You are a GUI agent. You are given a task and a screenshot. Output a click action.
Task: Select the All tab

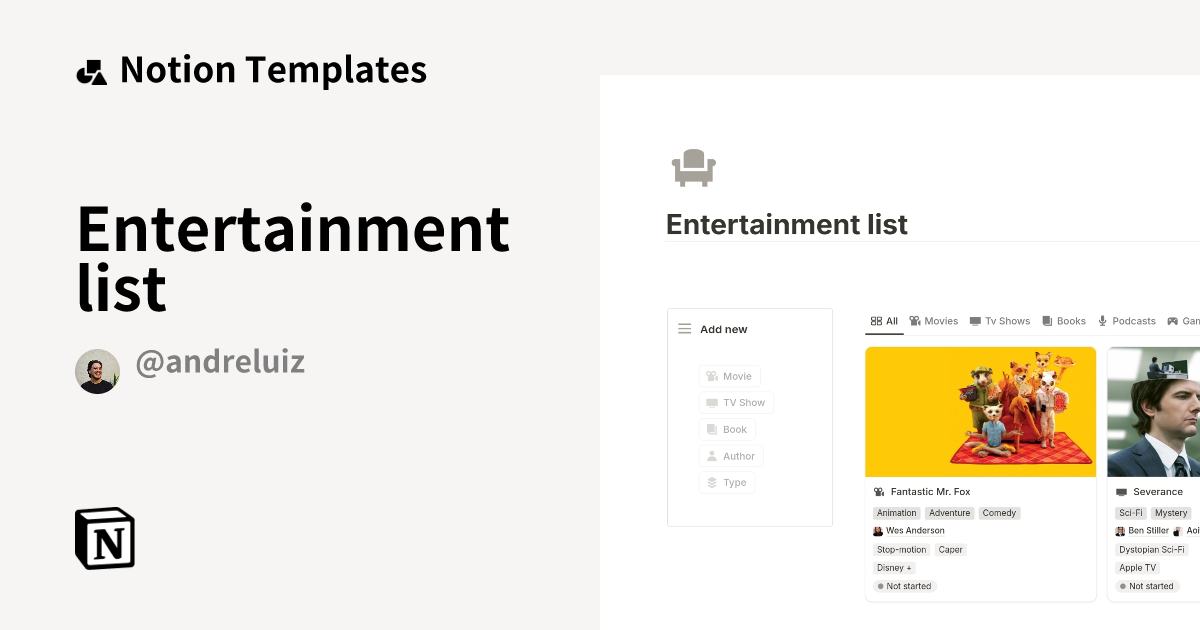coord(884,321)
